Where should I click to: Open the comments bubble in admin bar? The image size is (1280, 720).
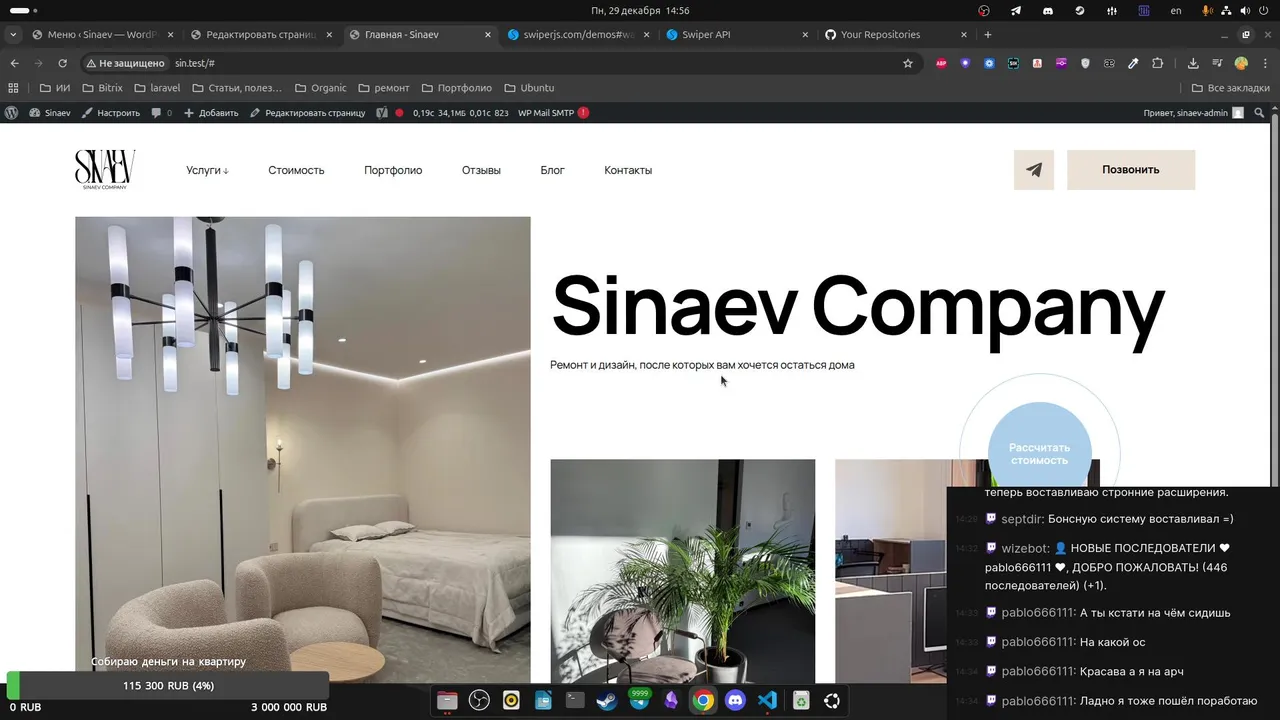tap(161, 113)
